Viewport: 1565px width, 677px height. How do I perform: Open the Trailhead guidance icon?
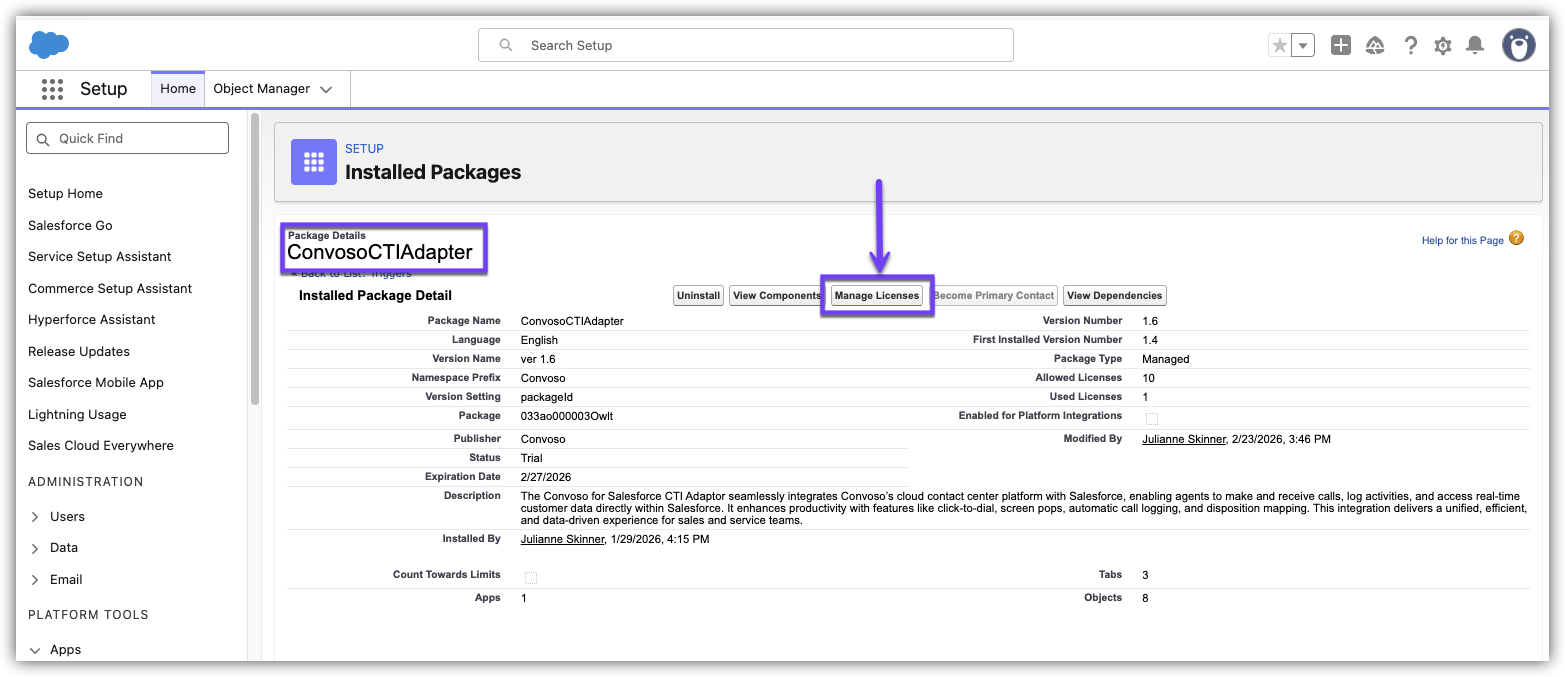pyautogui.click(x=1375, y=45)
